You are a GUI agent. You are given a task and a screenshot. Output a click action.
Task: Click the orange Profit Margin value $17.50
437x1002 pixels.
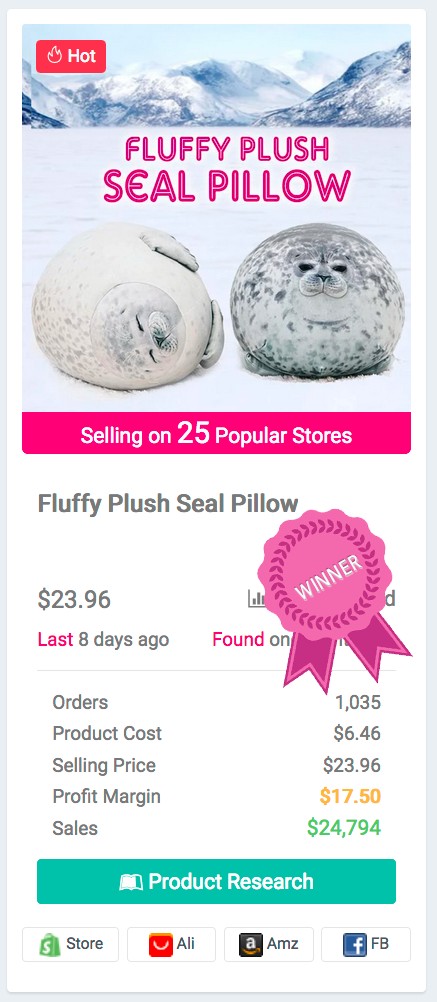click(x=350, y=796)
